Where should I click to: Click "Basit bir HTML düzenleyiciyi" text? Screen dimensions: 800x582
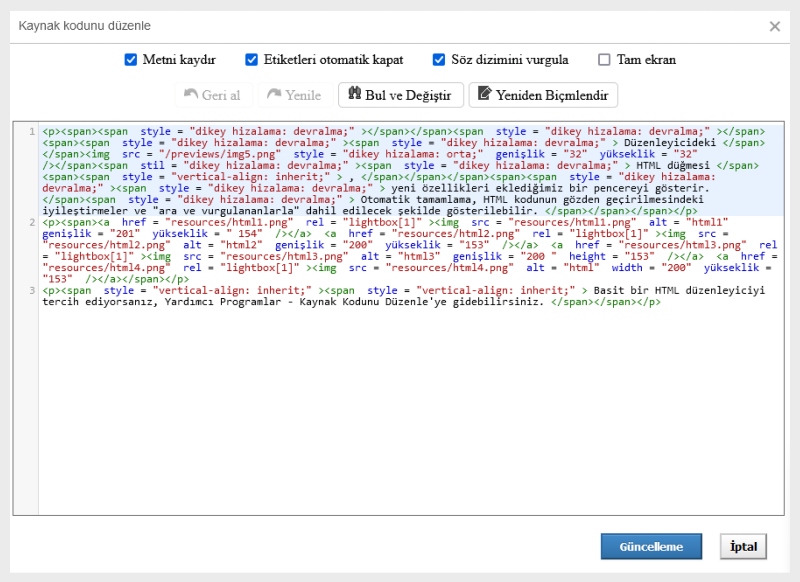click(x=679, y=290)
